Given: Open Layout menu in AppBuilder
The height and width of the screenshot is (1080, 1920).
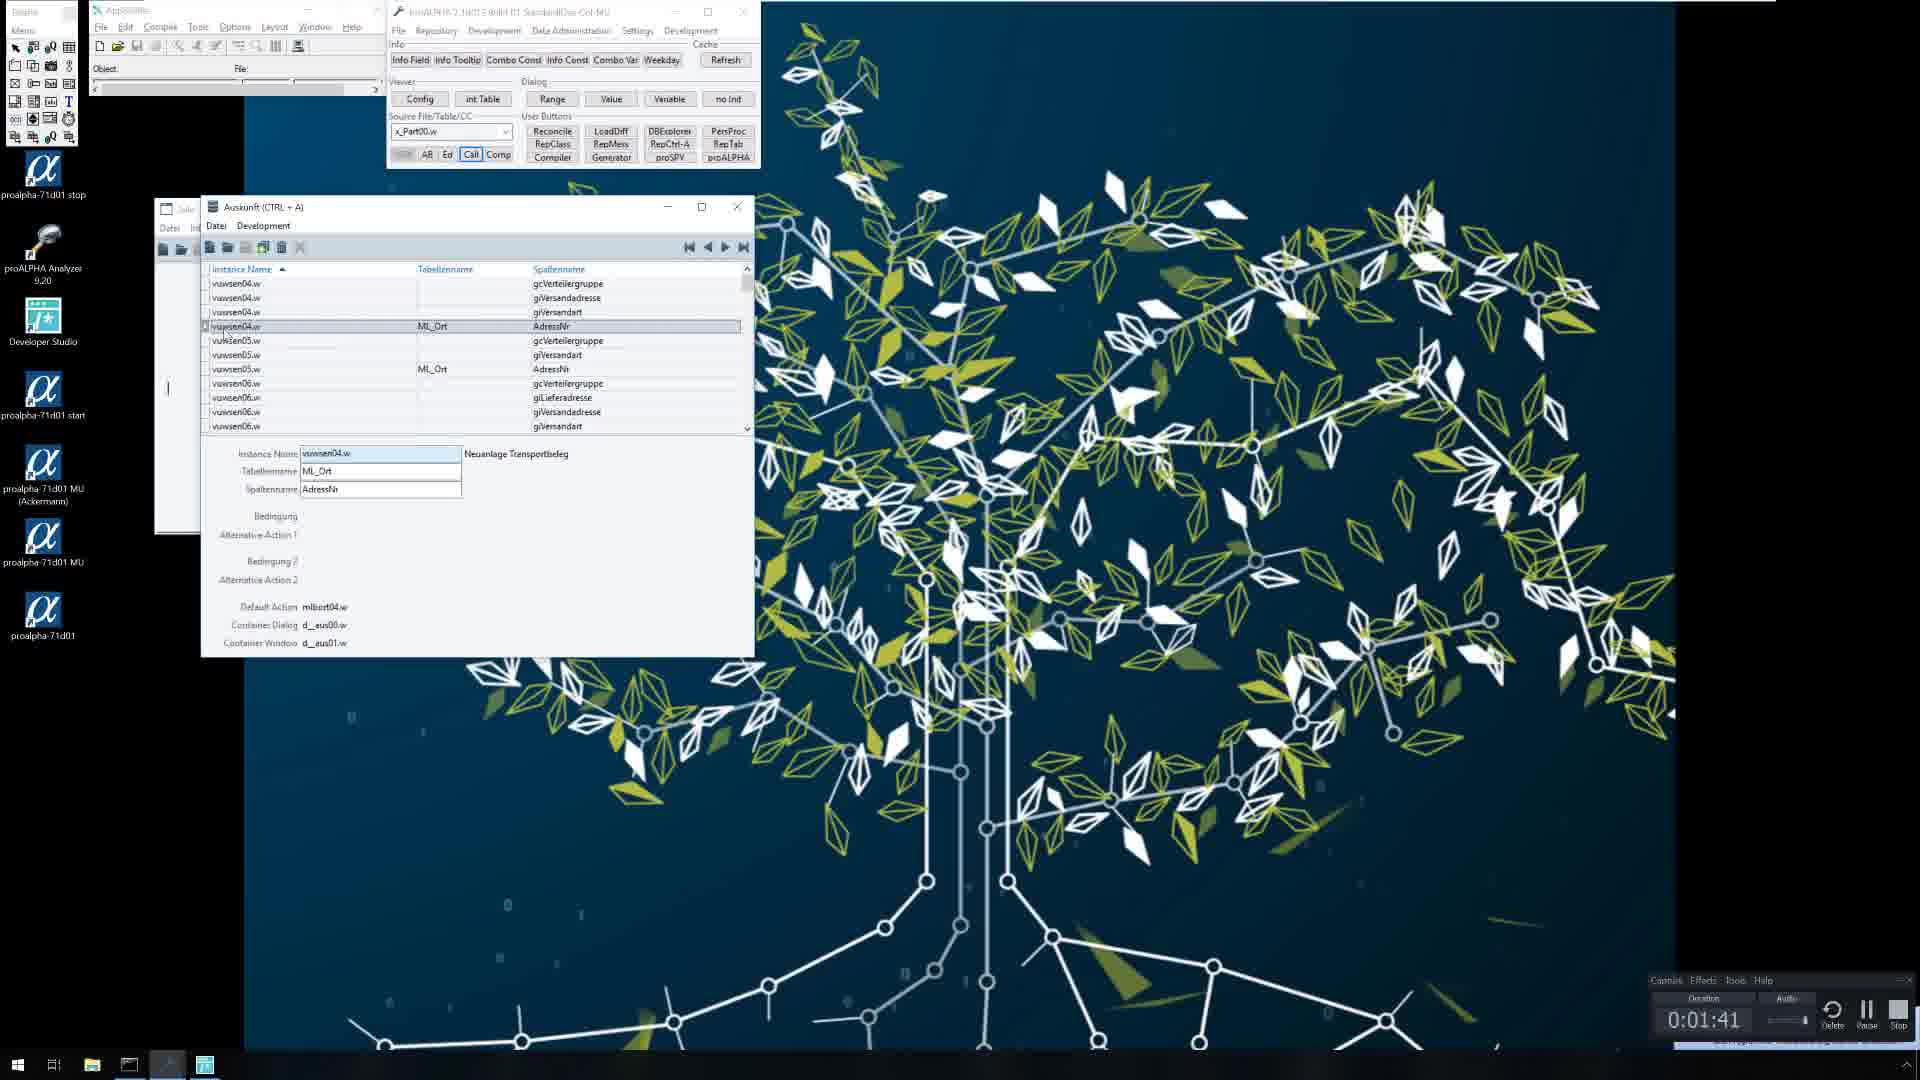Looking at the screenshot, I should (x=274, y=27).
